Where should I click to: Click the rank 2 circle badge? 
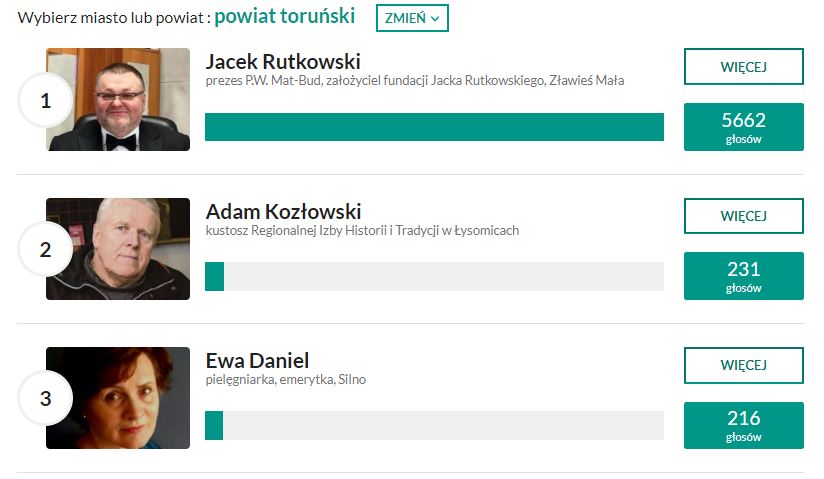(x=46, y=249)
